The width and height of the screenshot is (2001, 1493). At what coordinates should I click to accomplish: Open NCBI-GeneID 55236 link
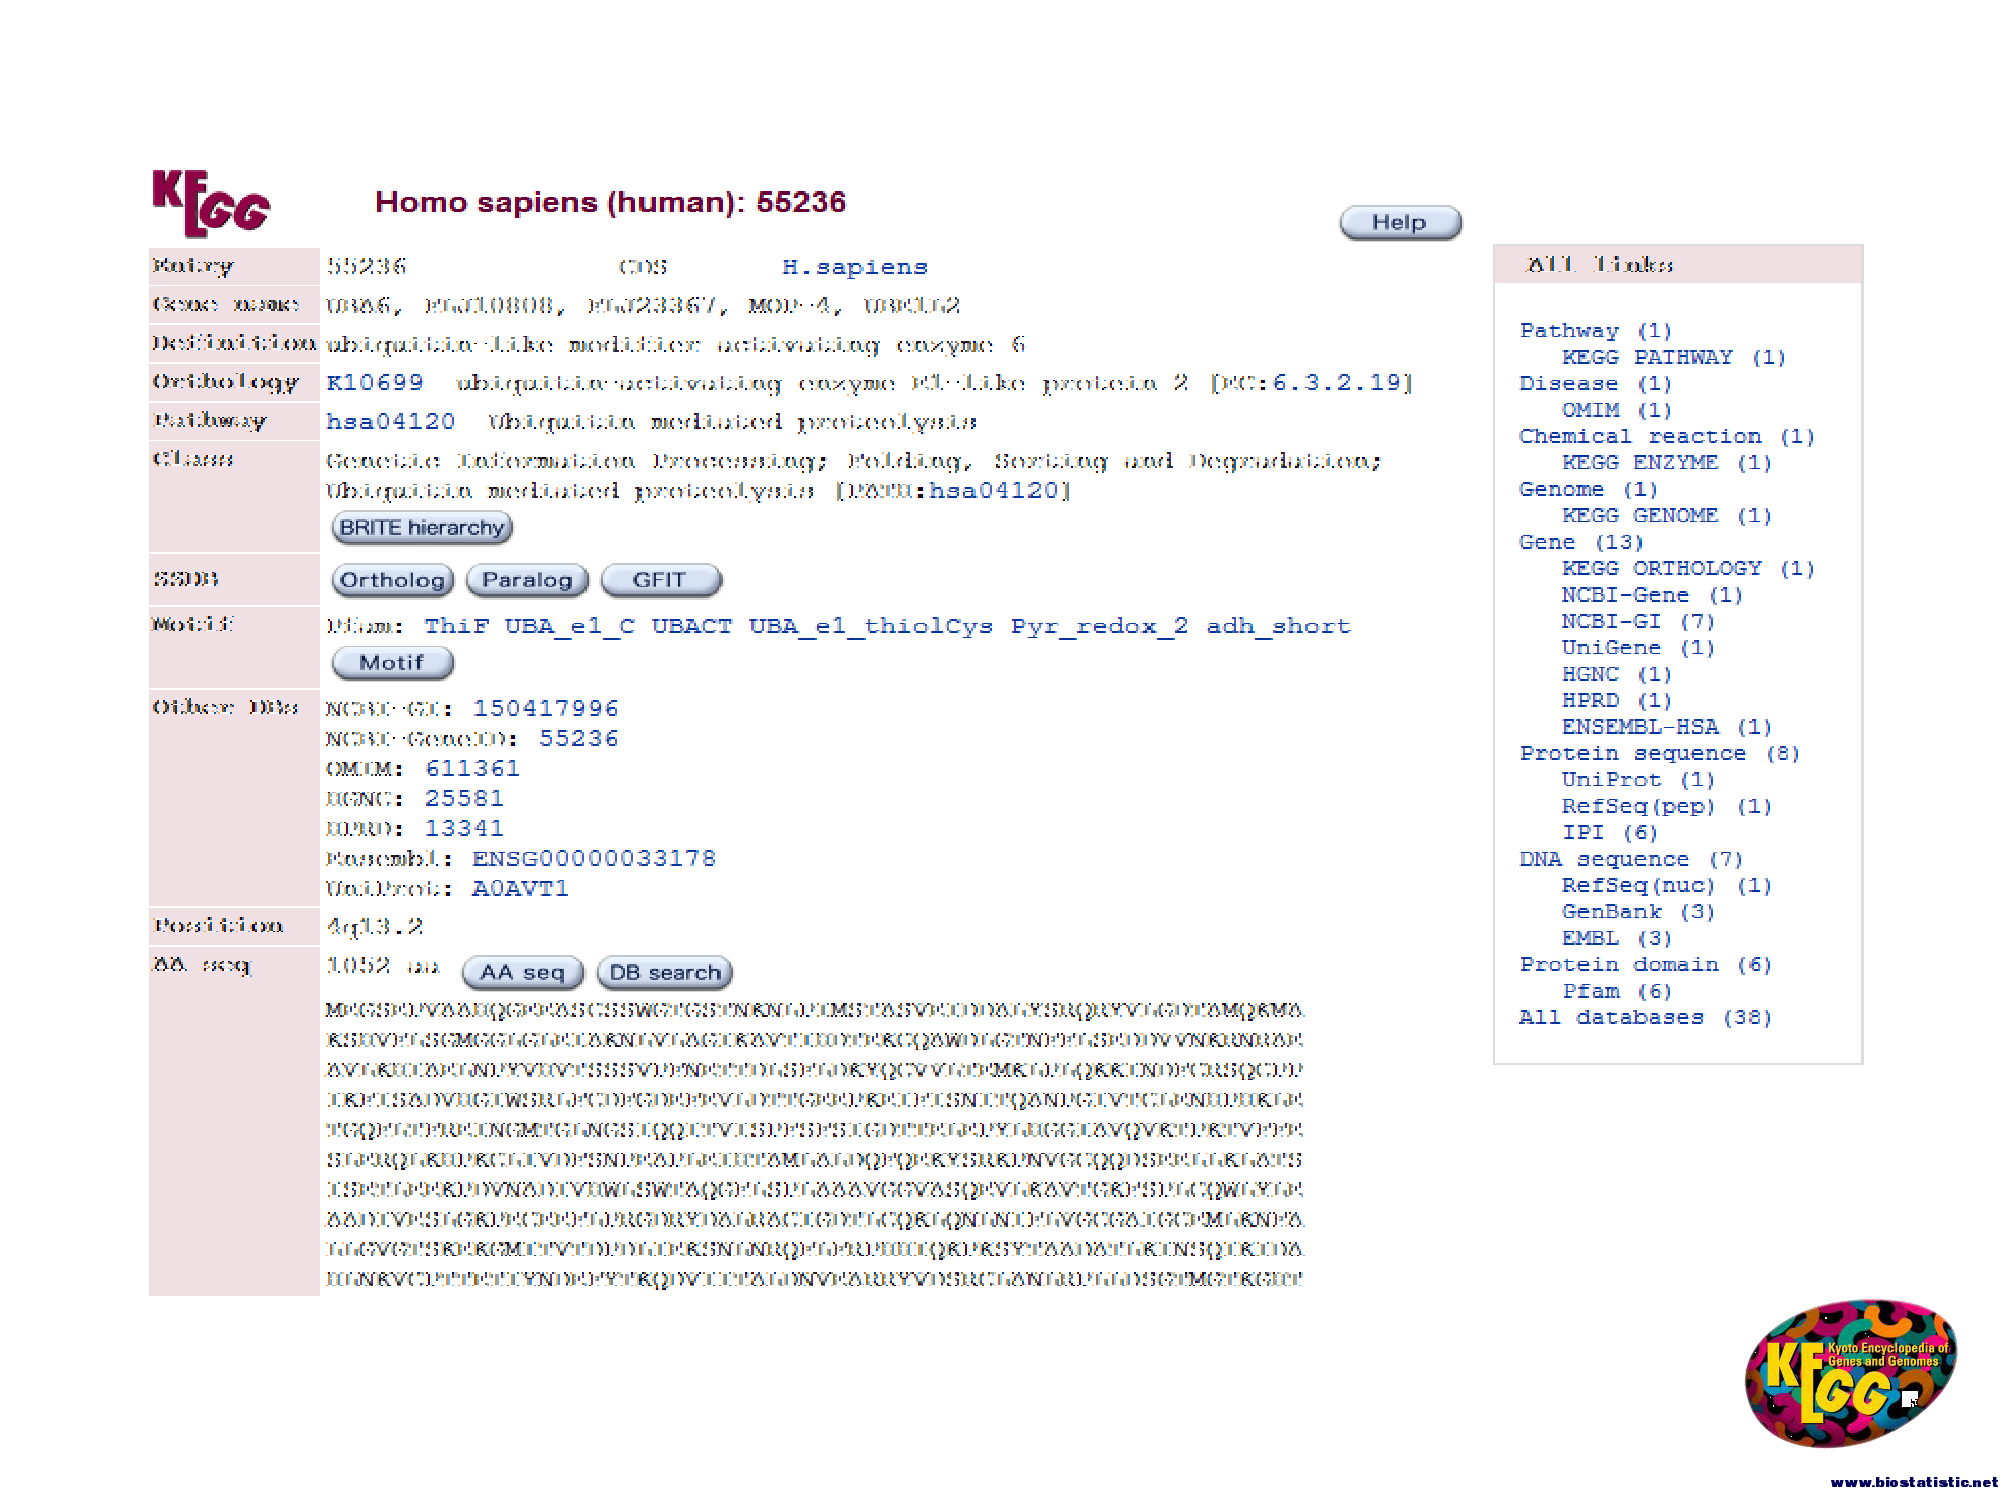point(579,739)
